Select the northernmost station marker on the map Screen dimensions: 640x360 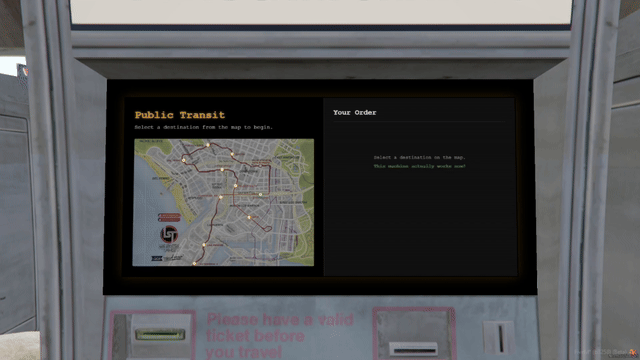(x=208, y=145)
